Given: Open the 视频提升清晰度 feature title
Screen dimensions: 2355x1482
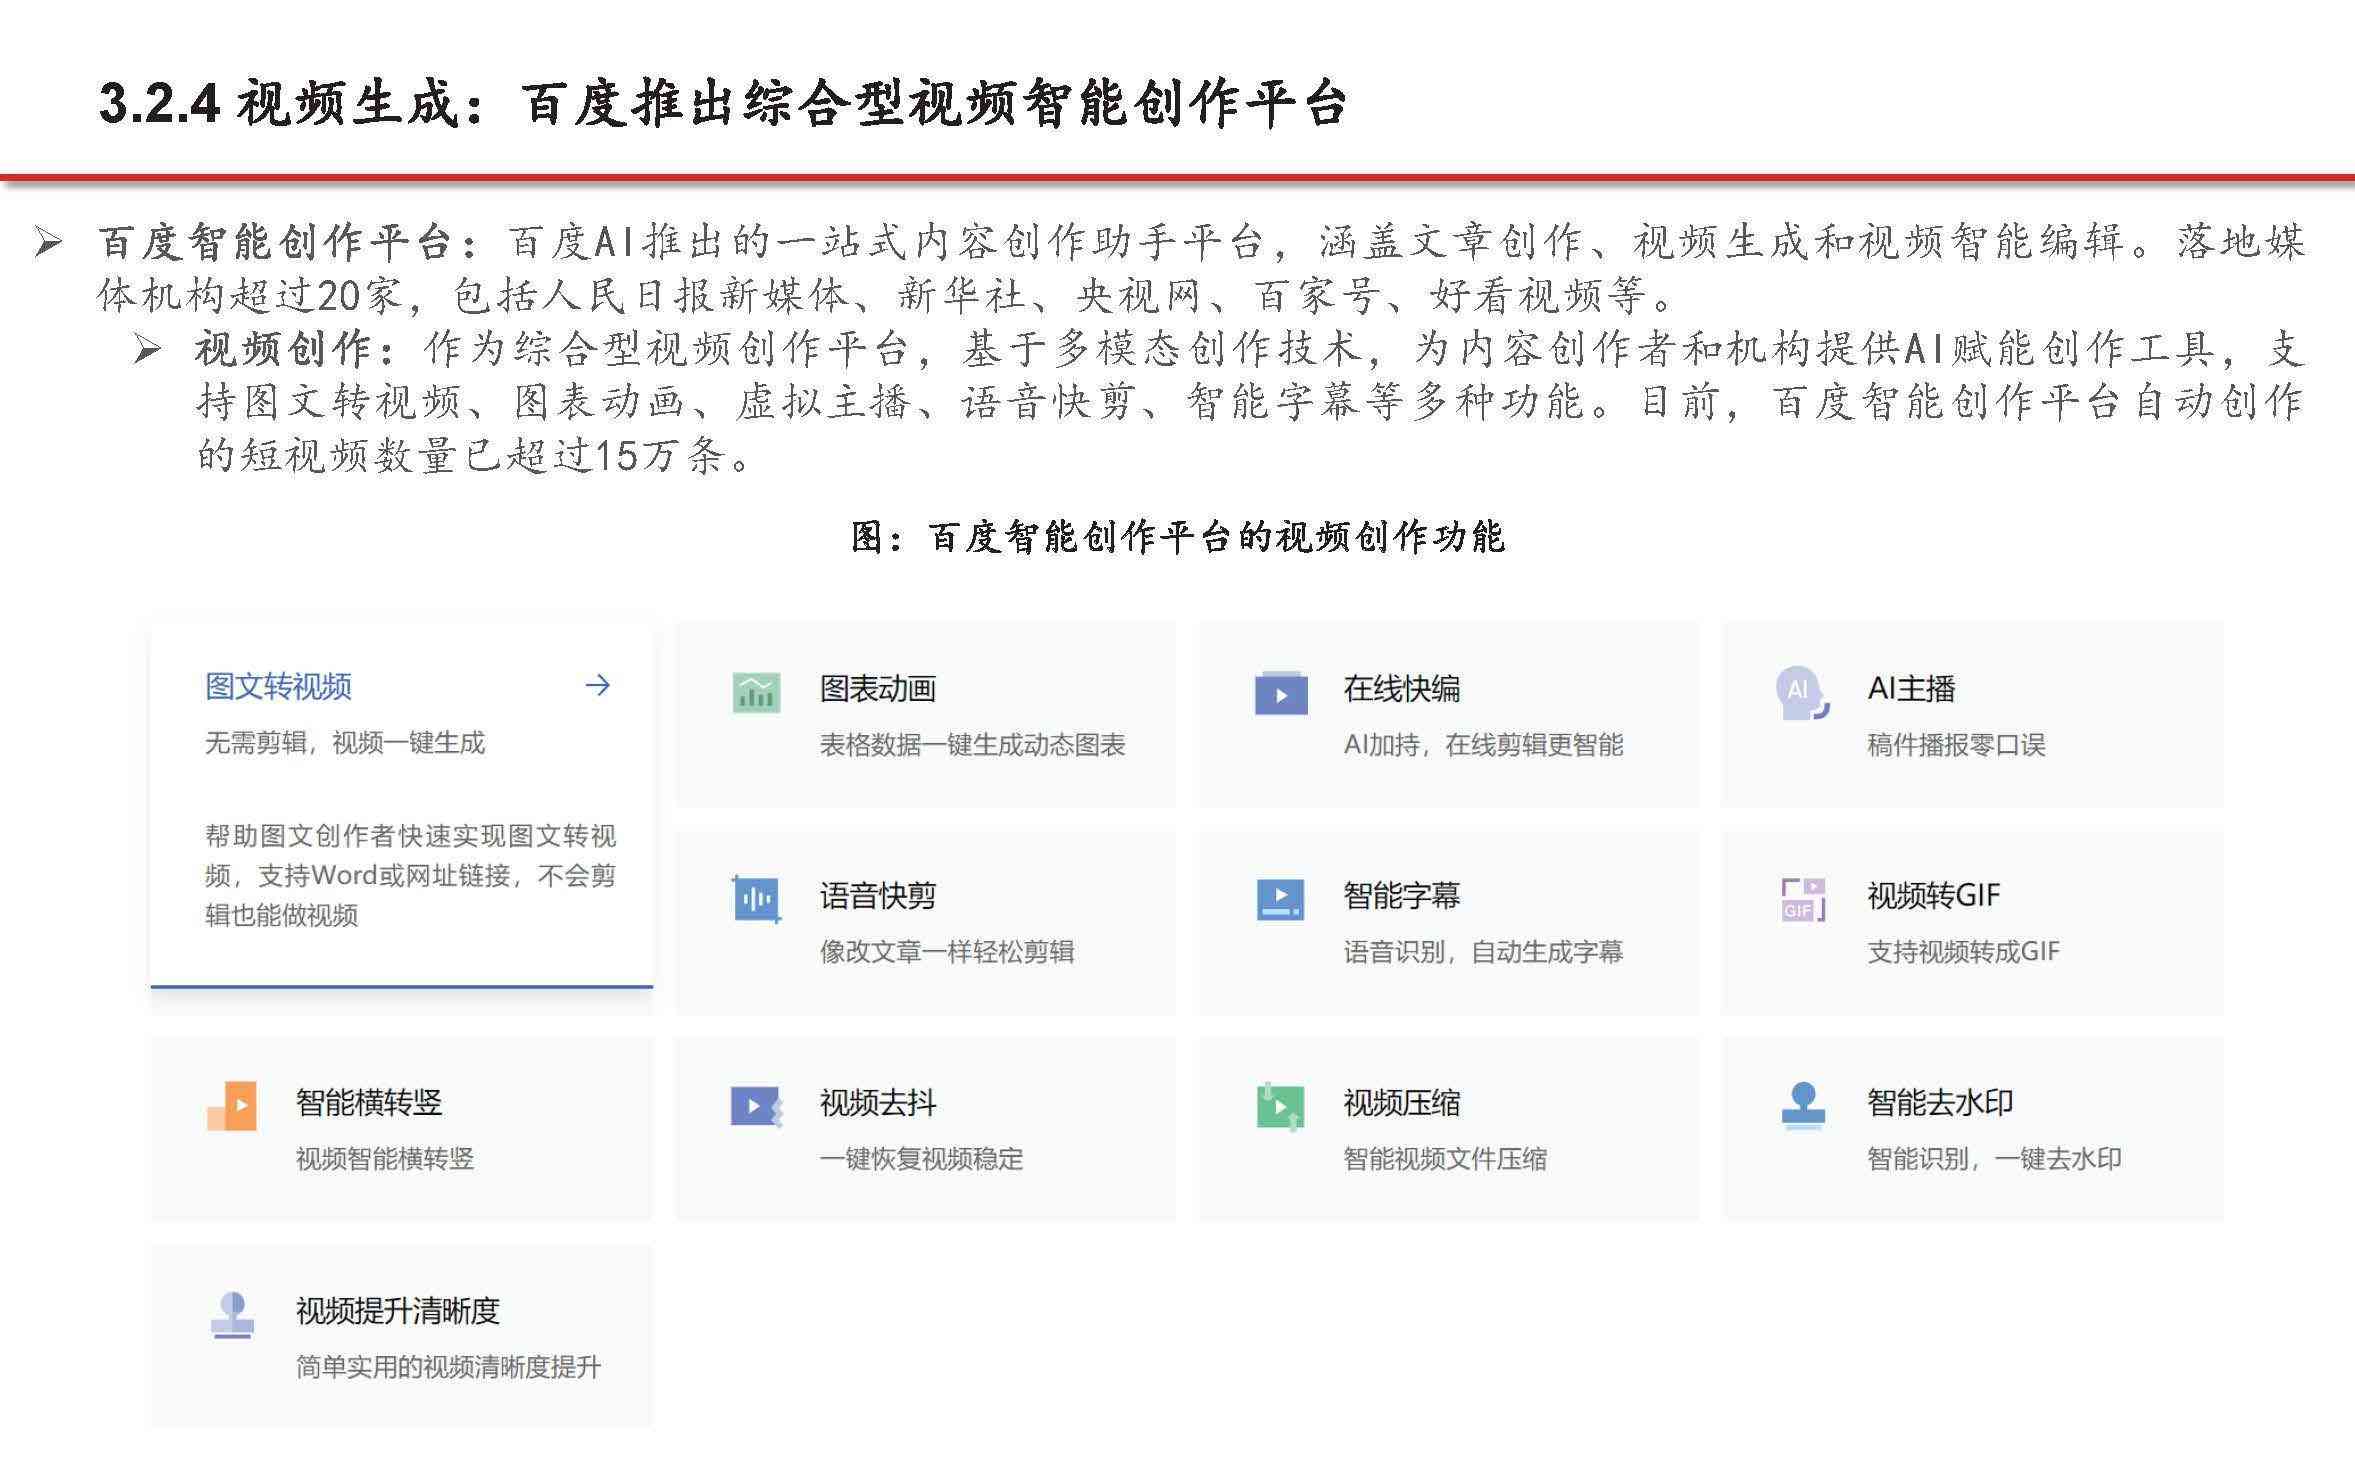Looking at the screenshot, I should point(398,1310).
